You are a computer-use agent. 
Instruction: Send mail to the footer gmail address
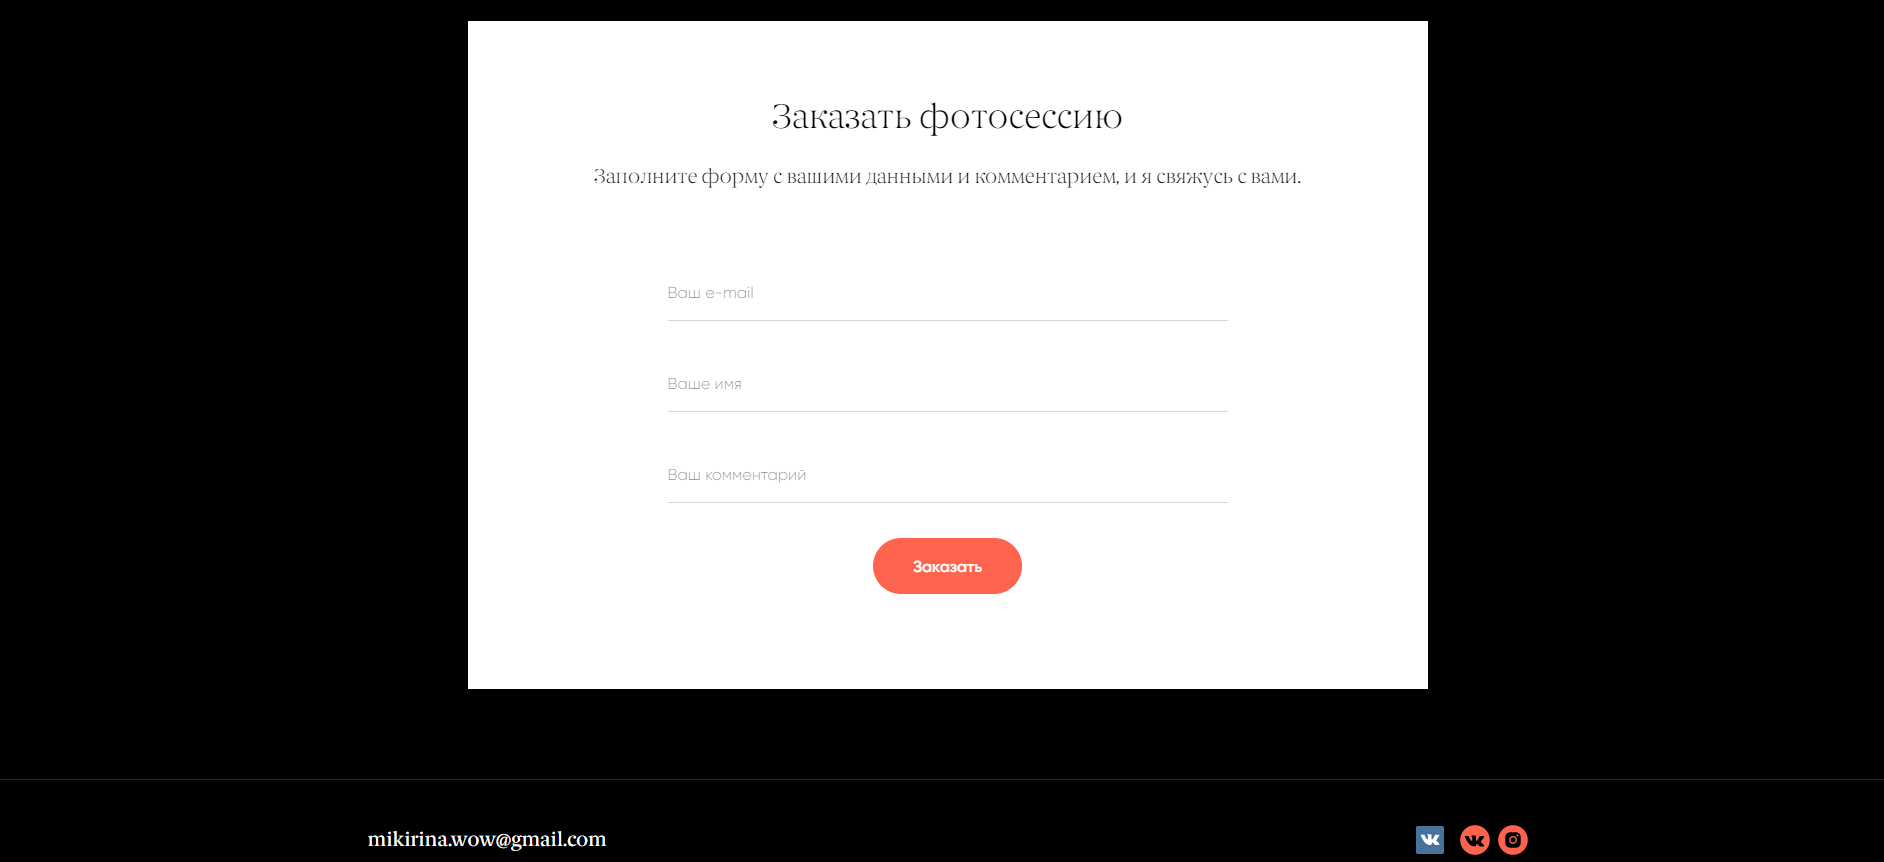pyautogui.click(x=487, y=839)
